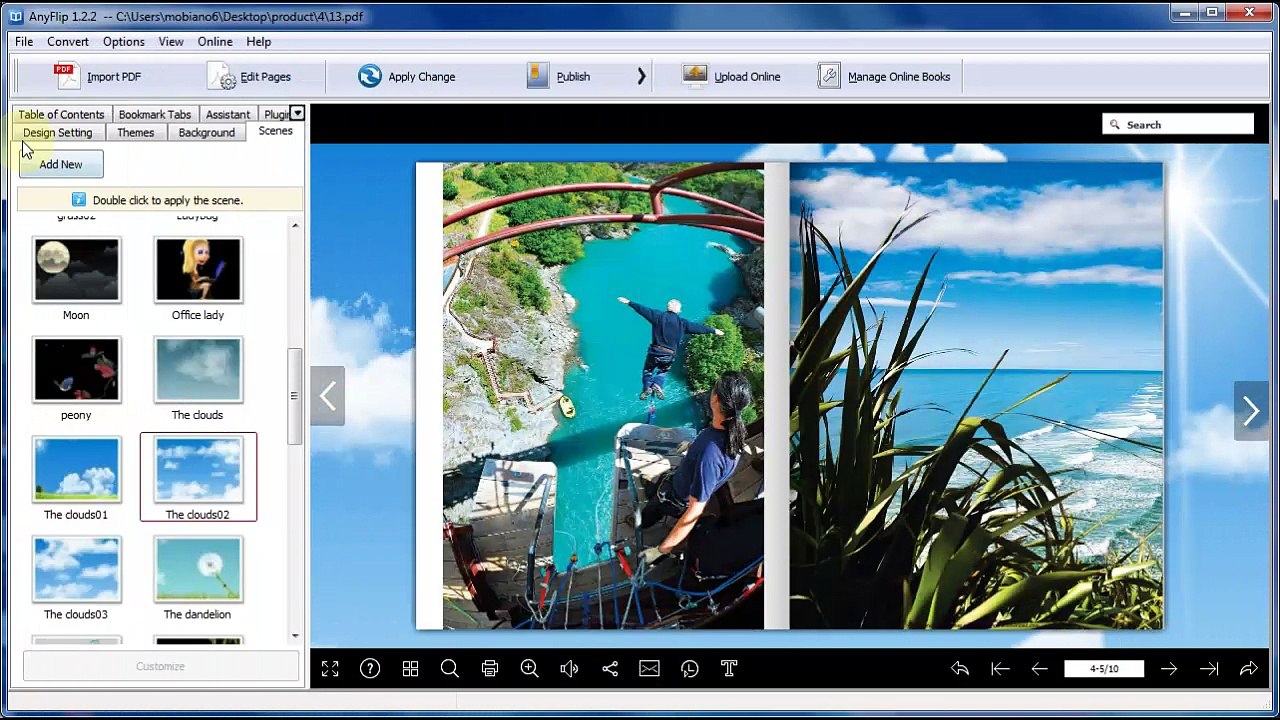Click the Customize button
Viewport: 1280px width, 720px height.
pyautogui.click(x=161, y=666)
